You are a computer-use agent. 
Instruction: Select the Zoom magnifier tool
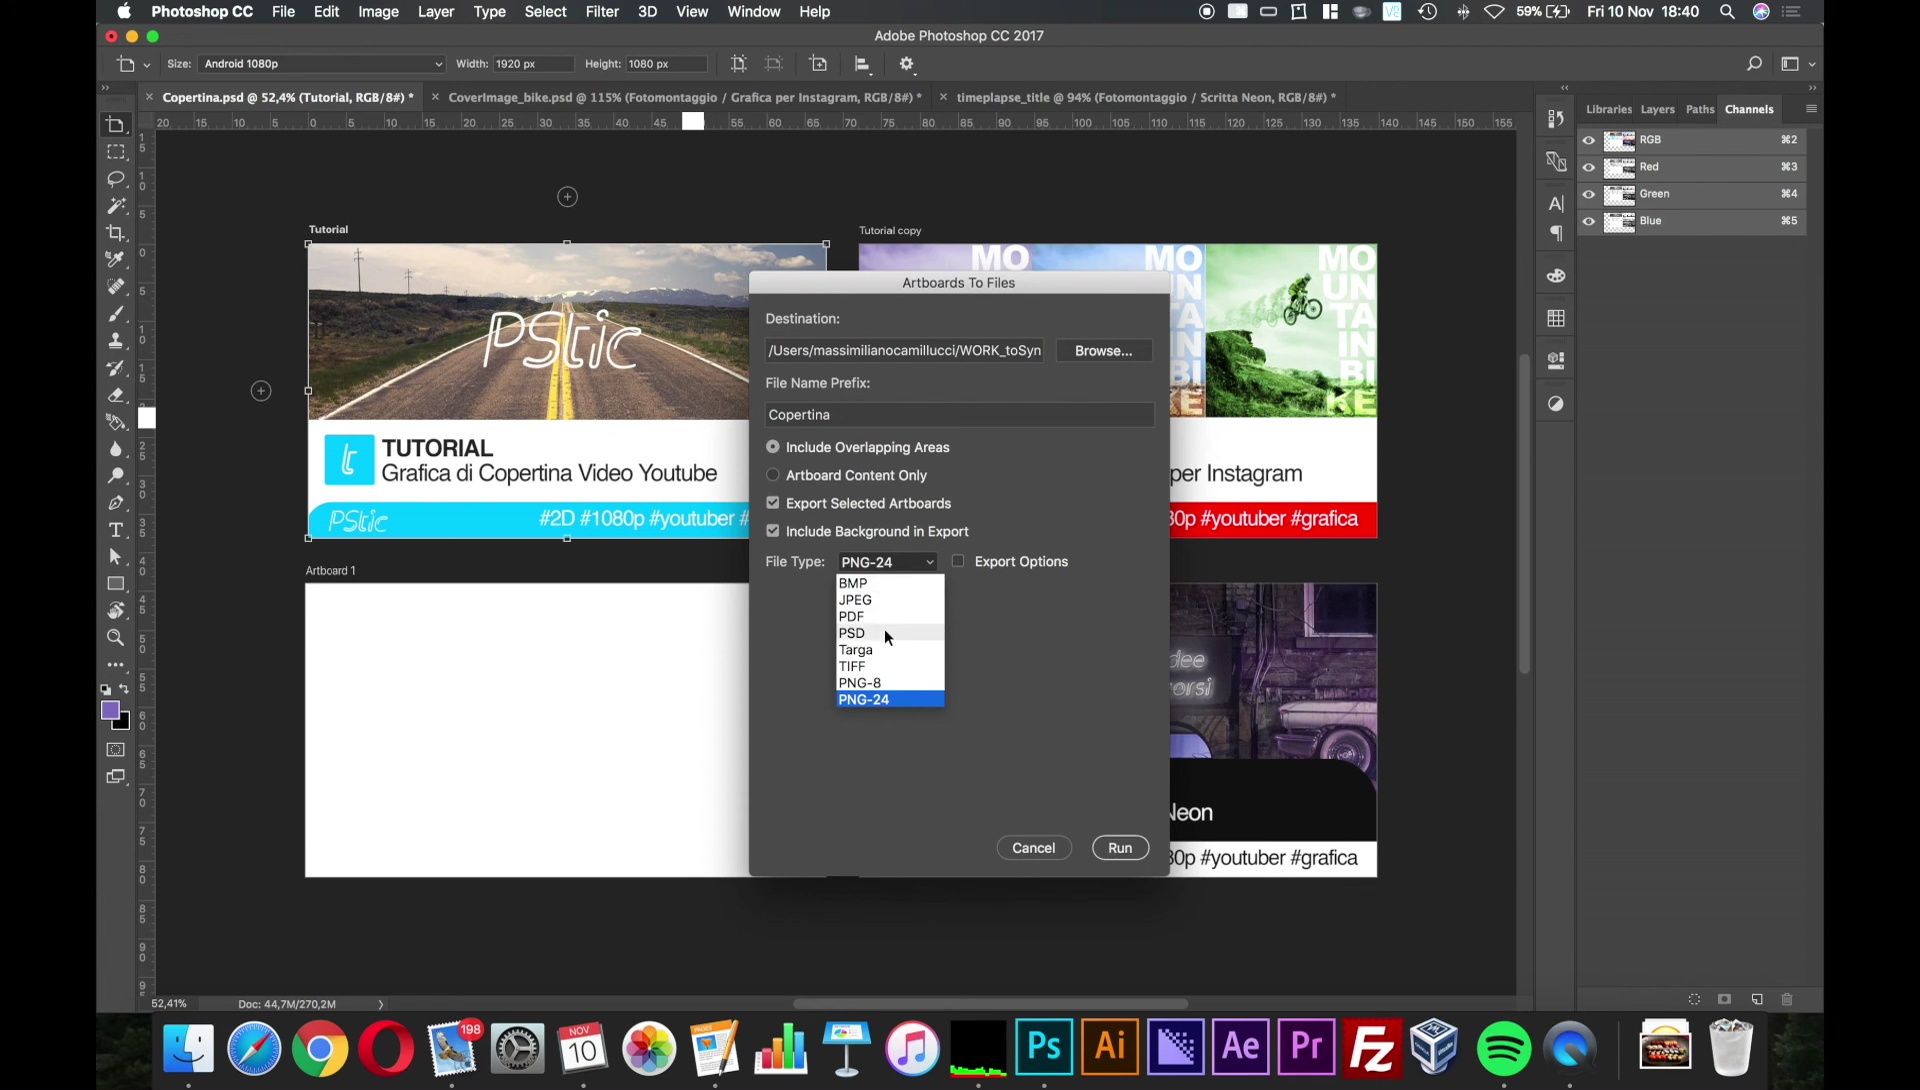[x=116, y=638]
